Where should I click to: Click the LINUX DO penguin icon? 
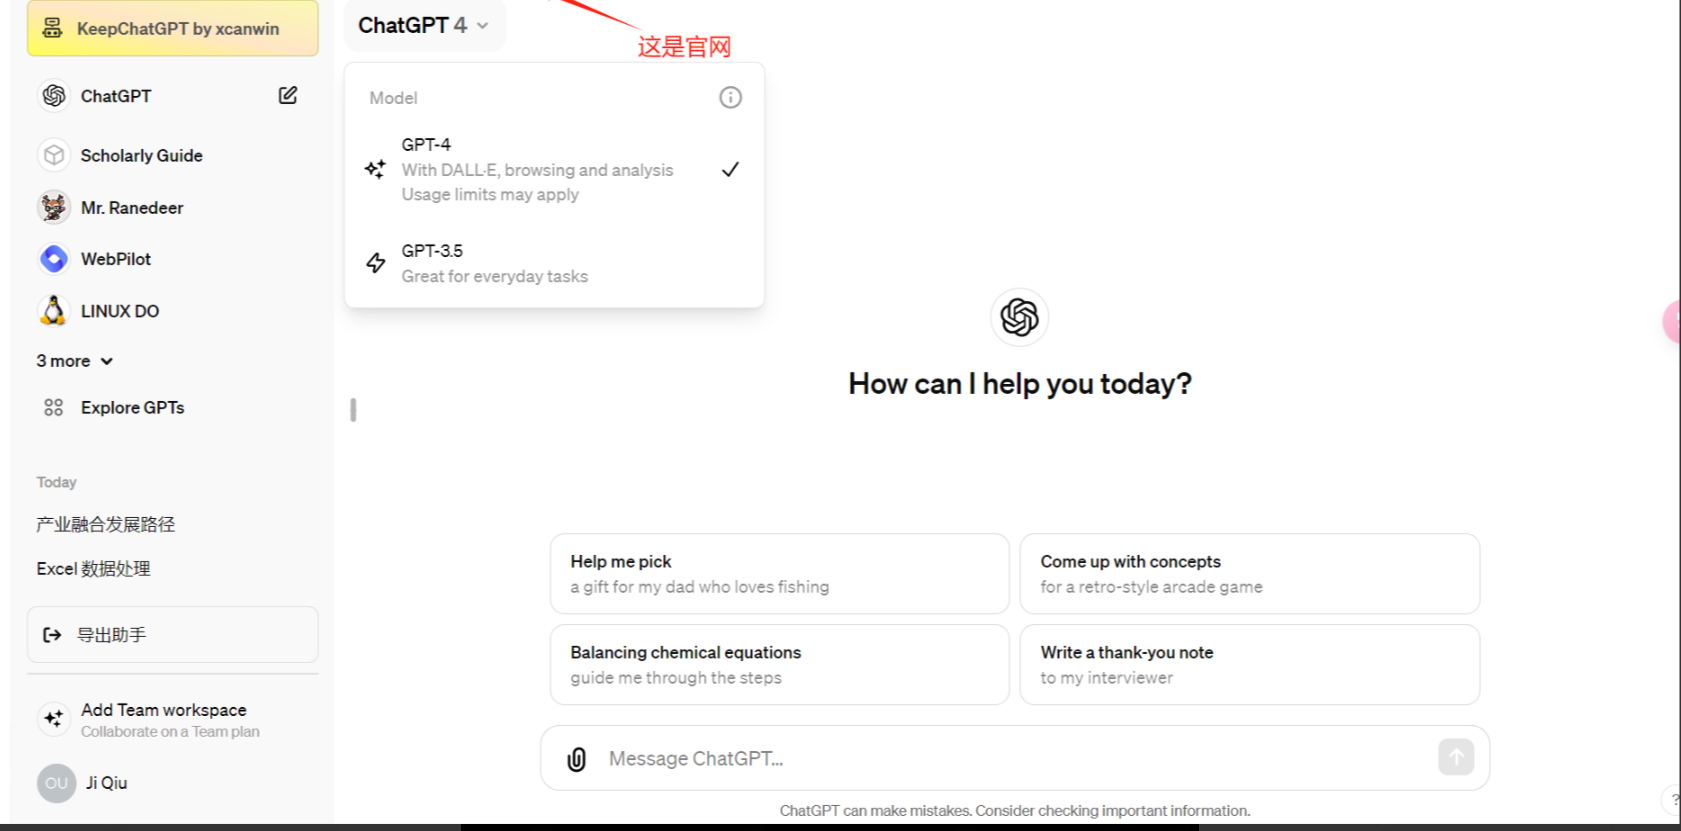coord(54,311)
